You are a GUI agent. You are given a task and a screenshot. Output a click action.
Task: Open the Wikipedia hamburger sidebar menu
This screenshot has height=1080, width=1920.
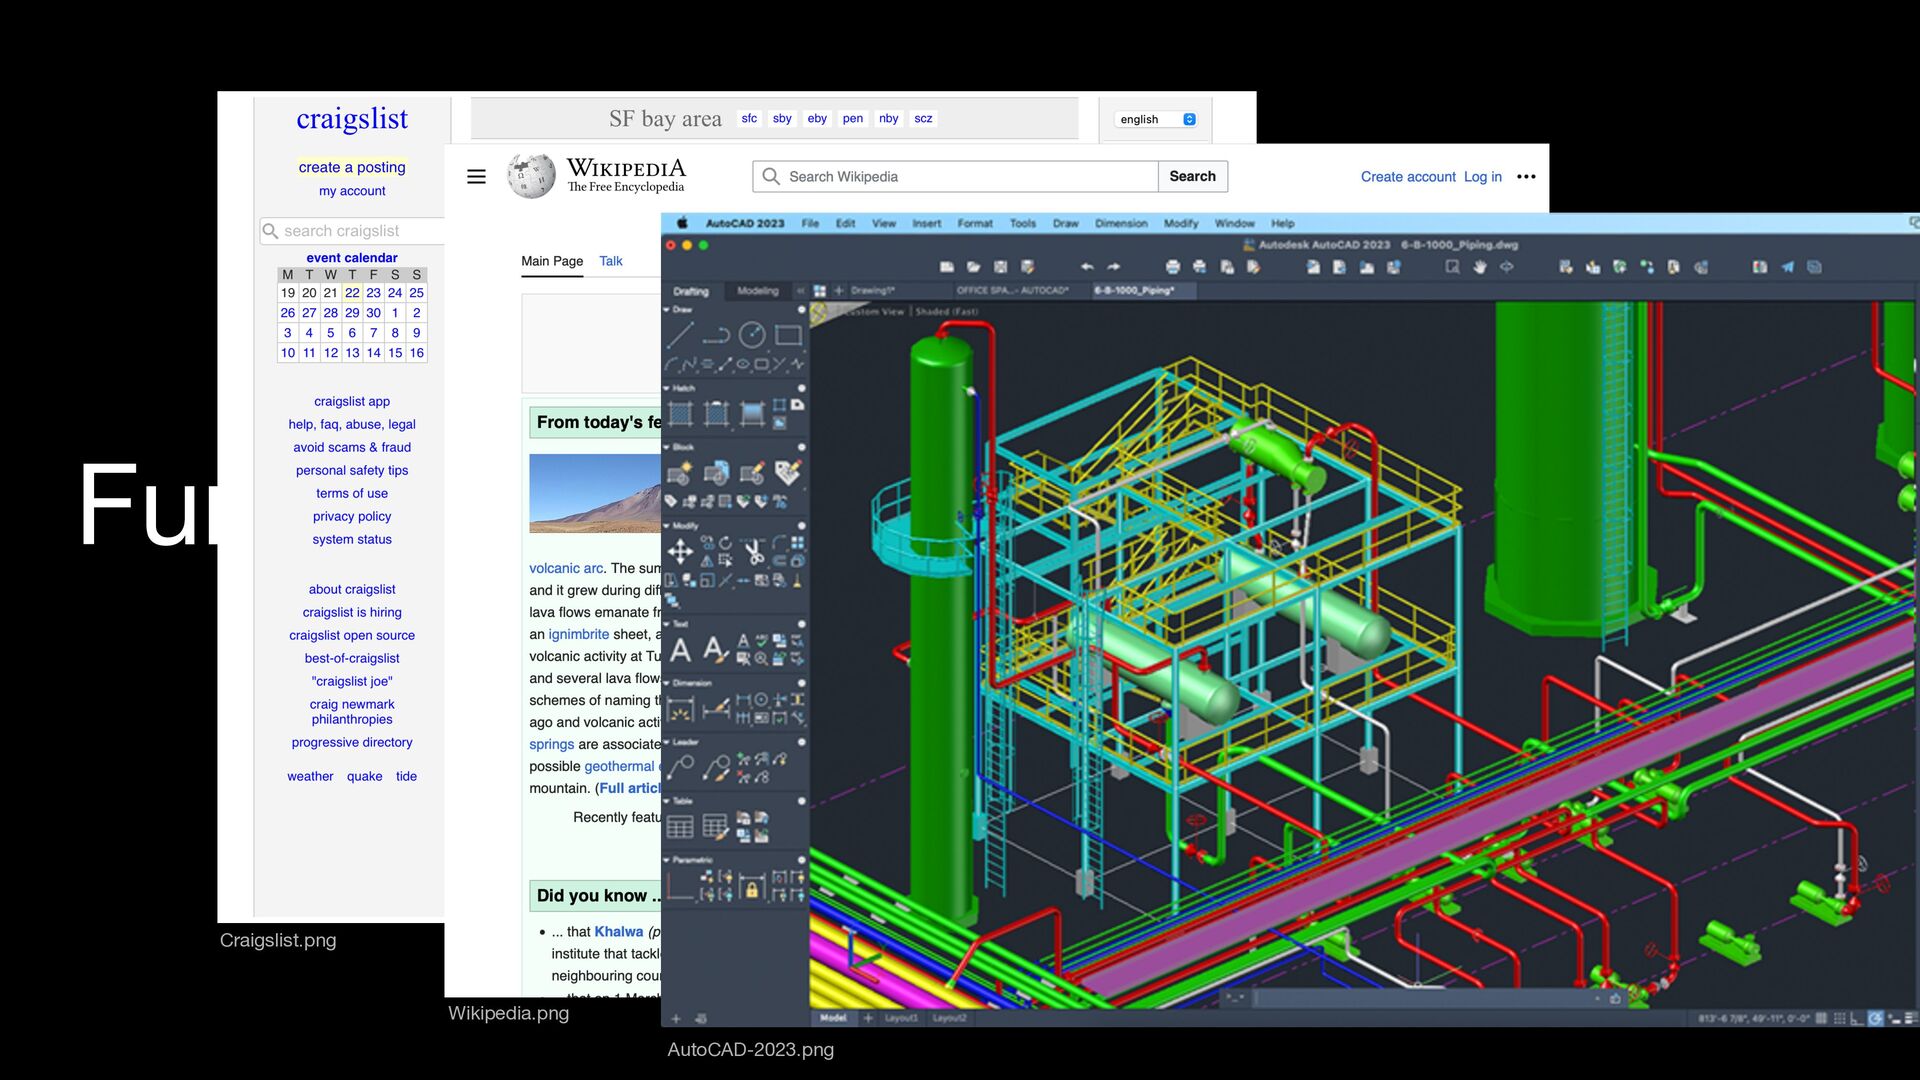pyautogui.click(x=476, y=177)
